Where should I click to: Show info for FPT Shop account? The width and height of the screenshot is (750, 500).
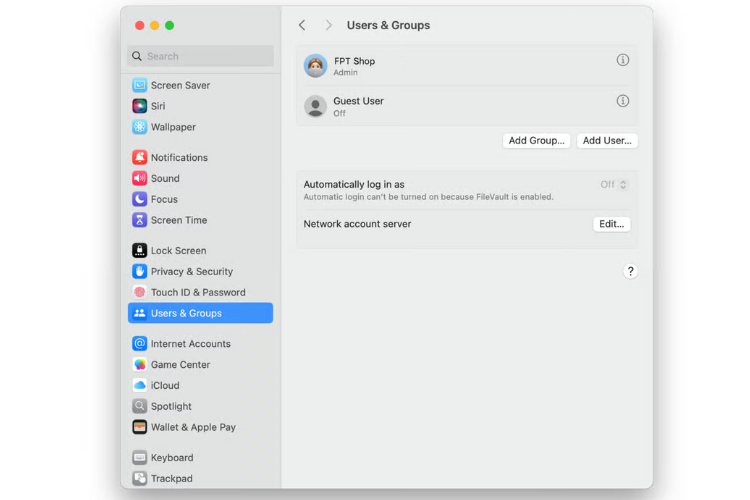(x=622, y=60)
